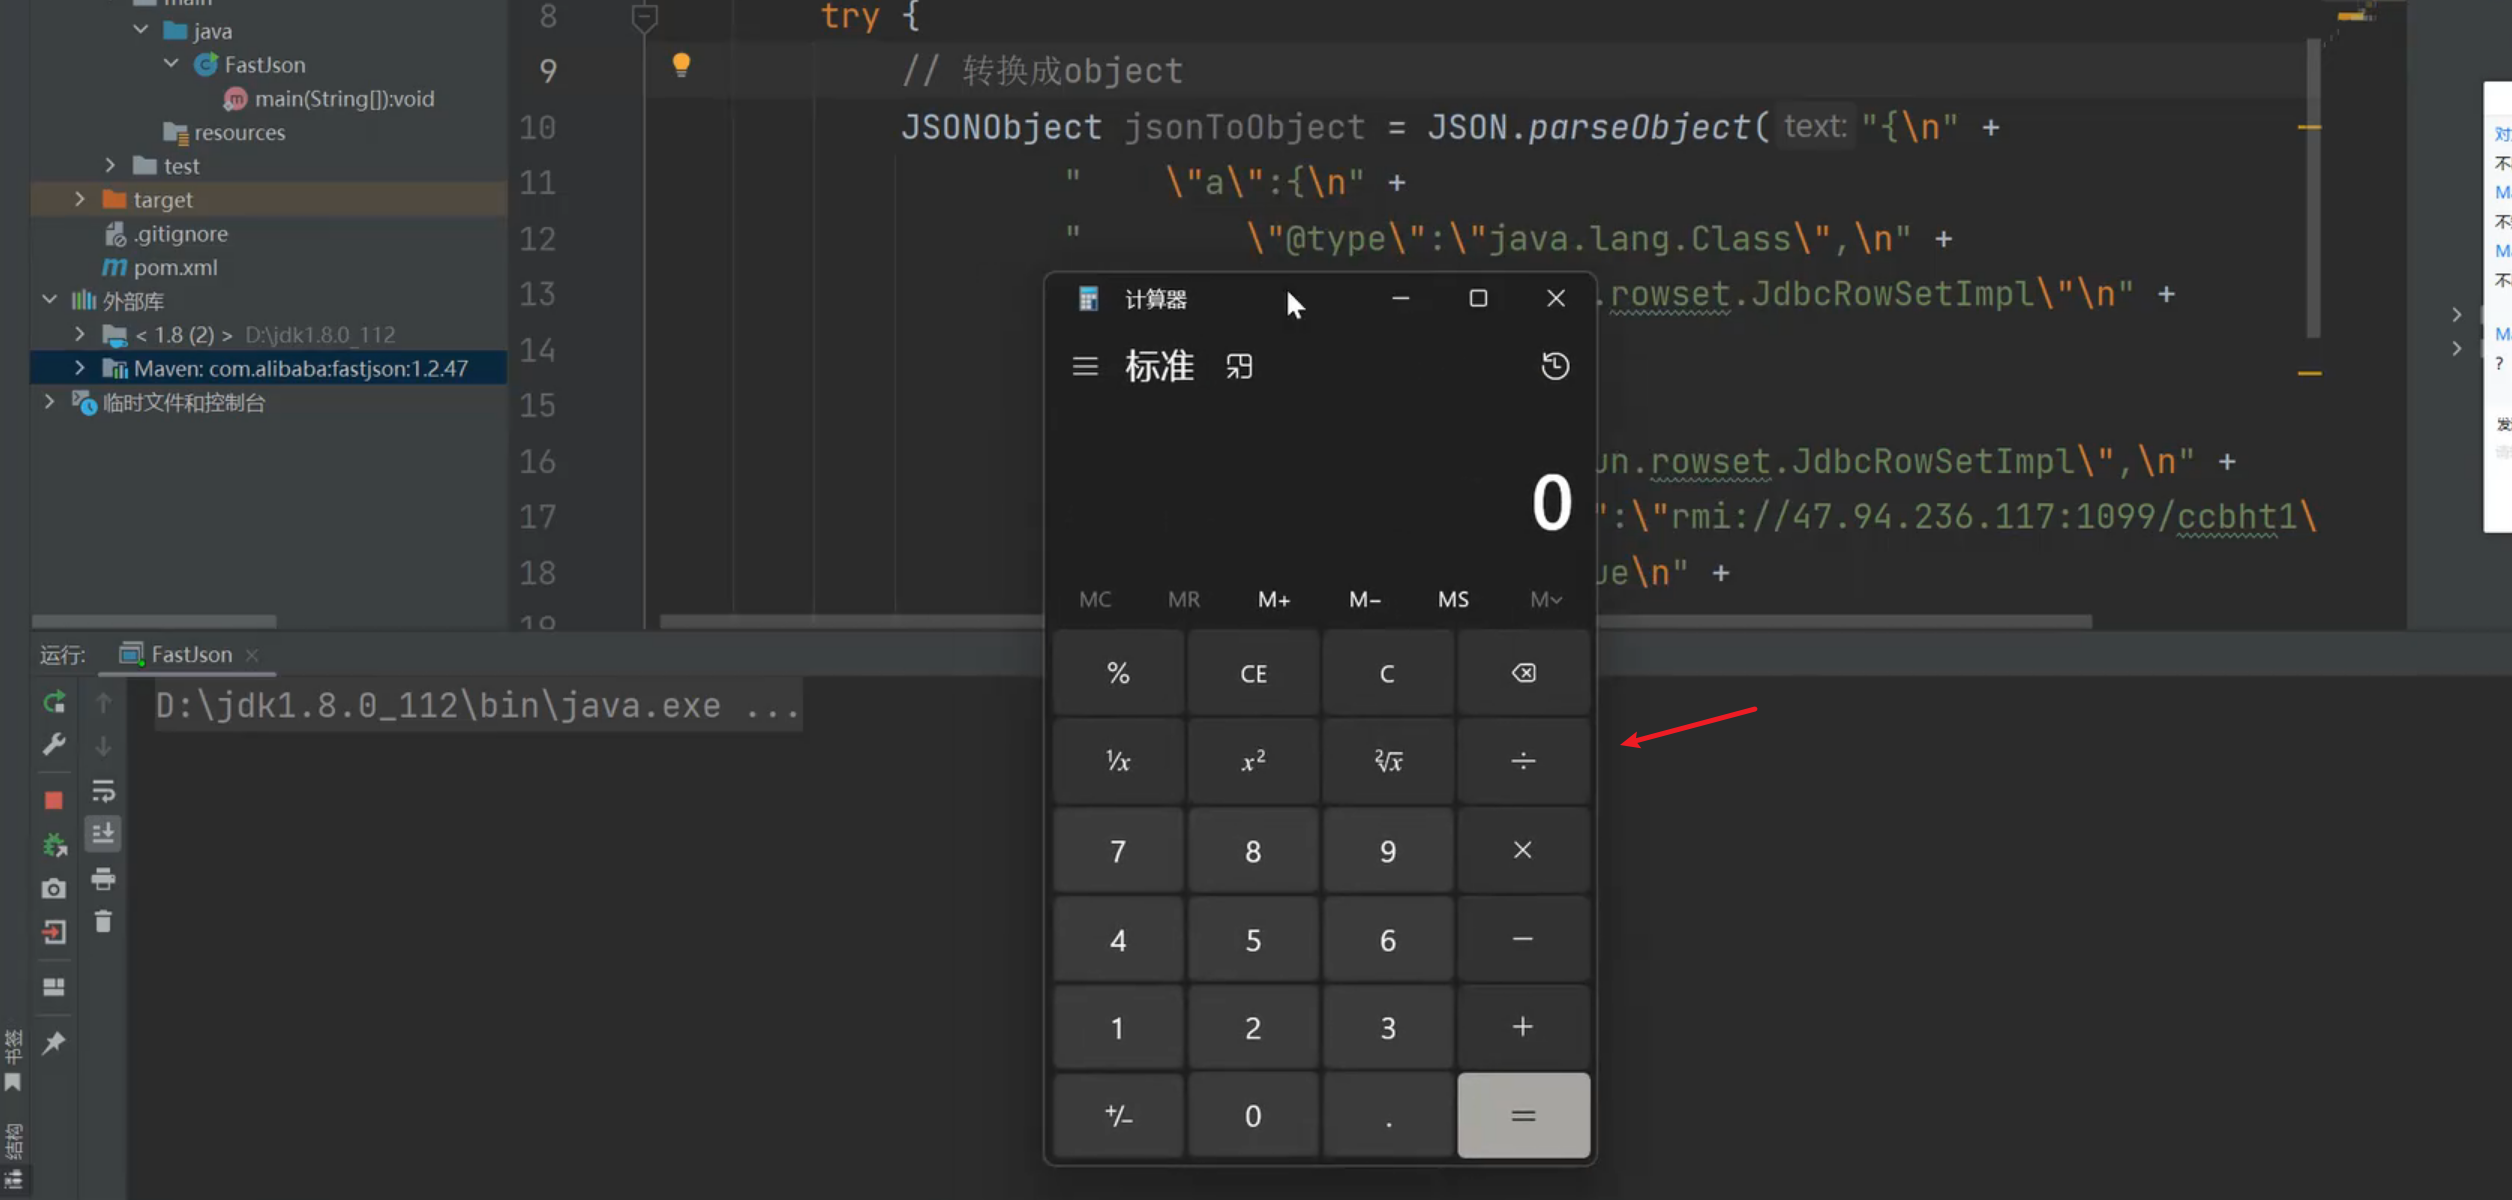Stop the running process with red square

(x=54, y=800)
